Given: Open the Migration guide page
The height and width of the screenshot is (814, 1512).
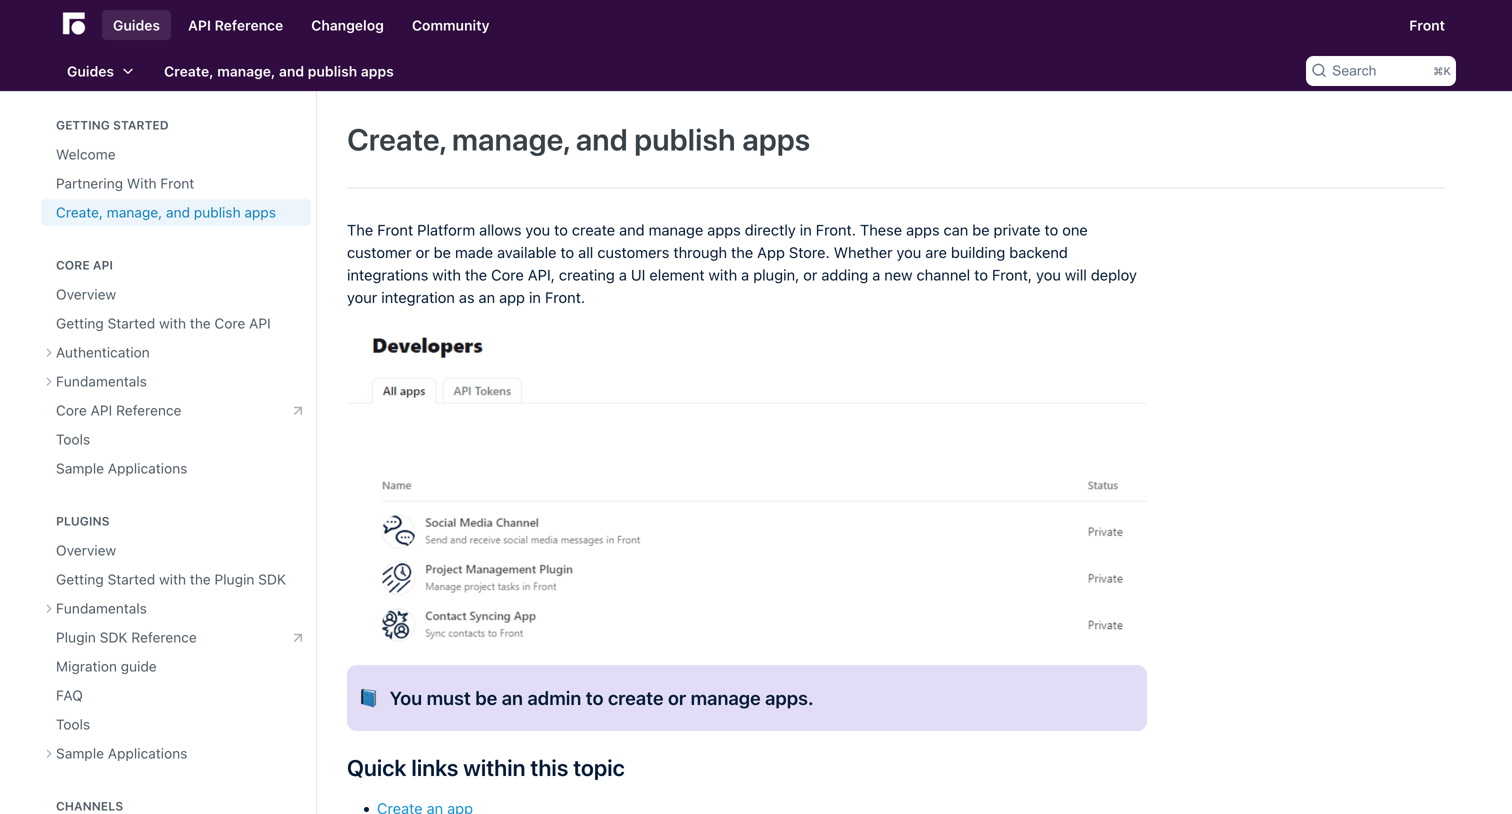Looking at the screenshot, I should (x=106, y=667).
